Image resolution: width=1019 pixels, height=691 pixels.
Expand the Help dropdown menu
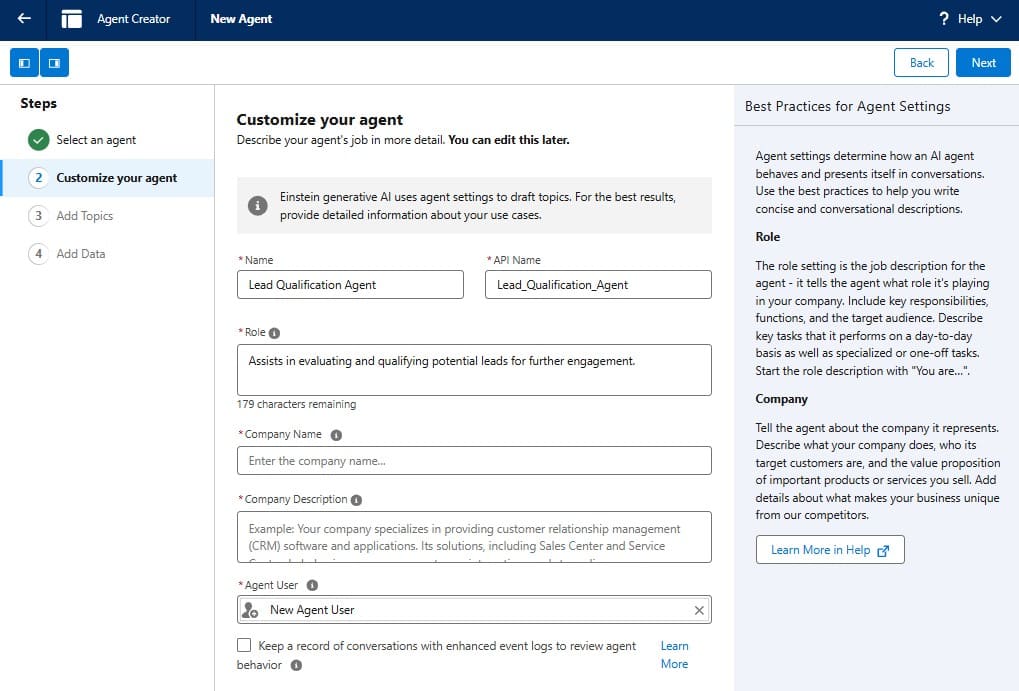coord(970,19)
